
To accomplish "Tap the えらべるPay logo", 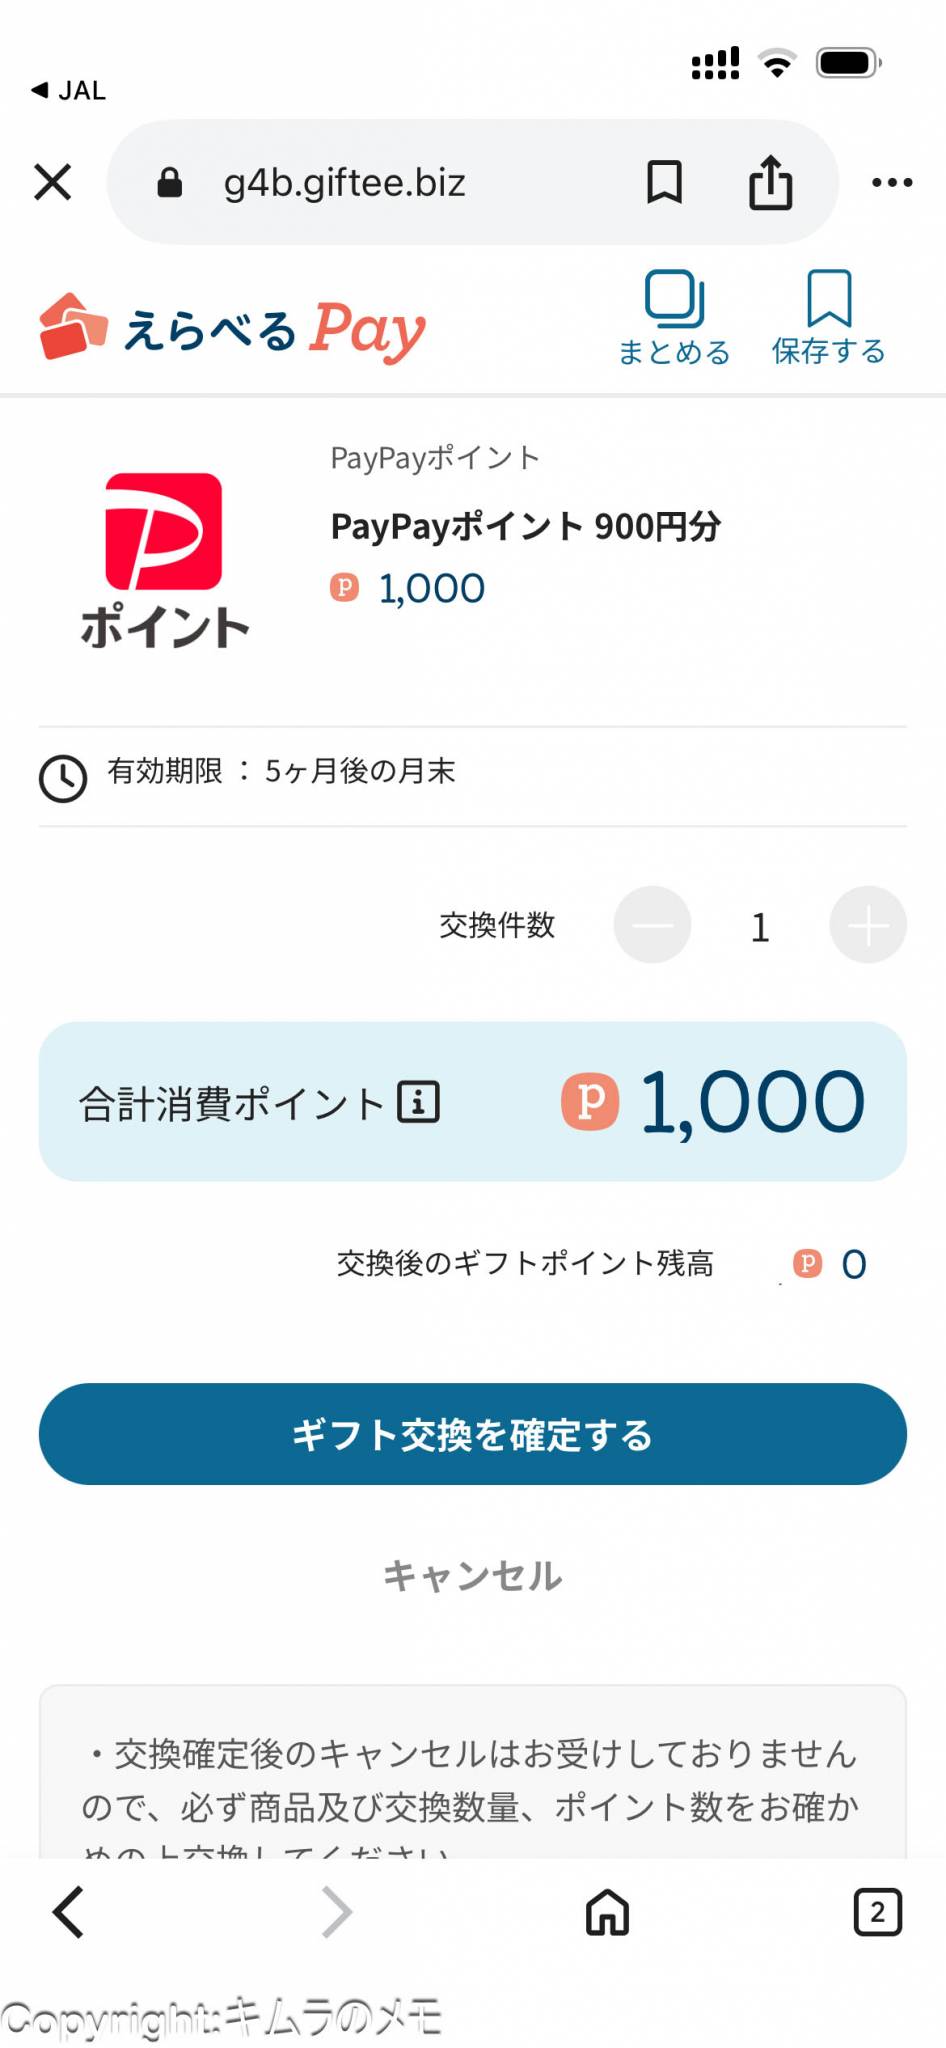I will [233, 327].
